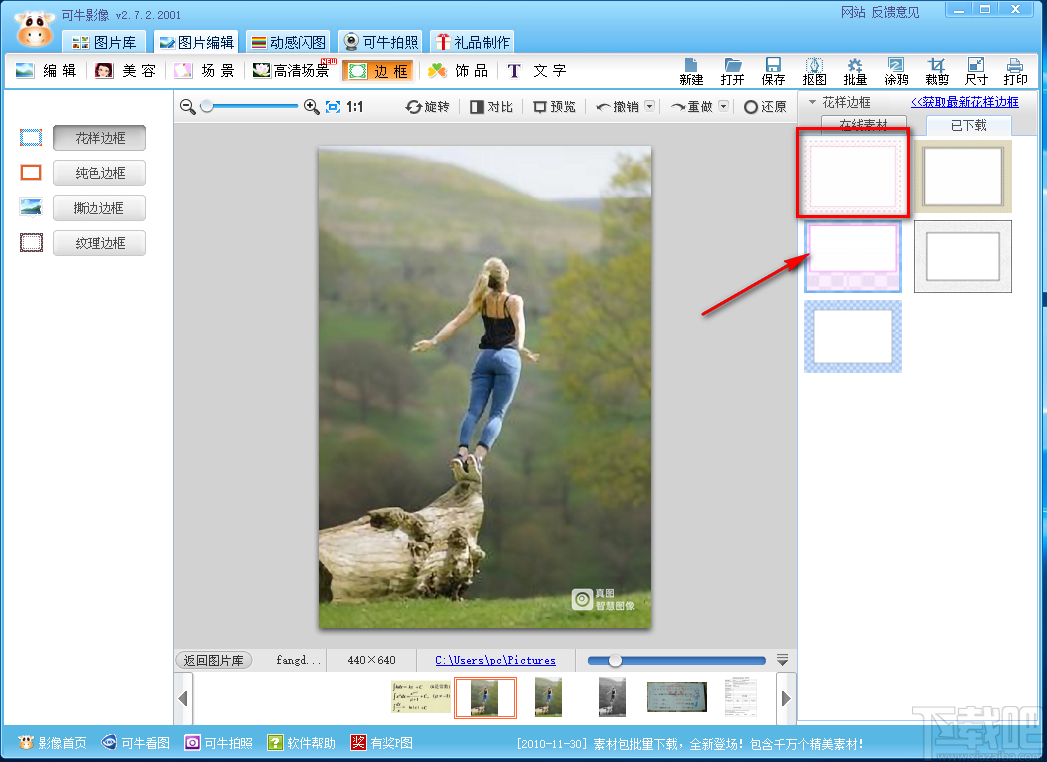Collapse the 花样边框 panel triangle

813,102
